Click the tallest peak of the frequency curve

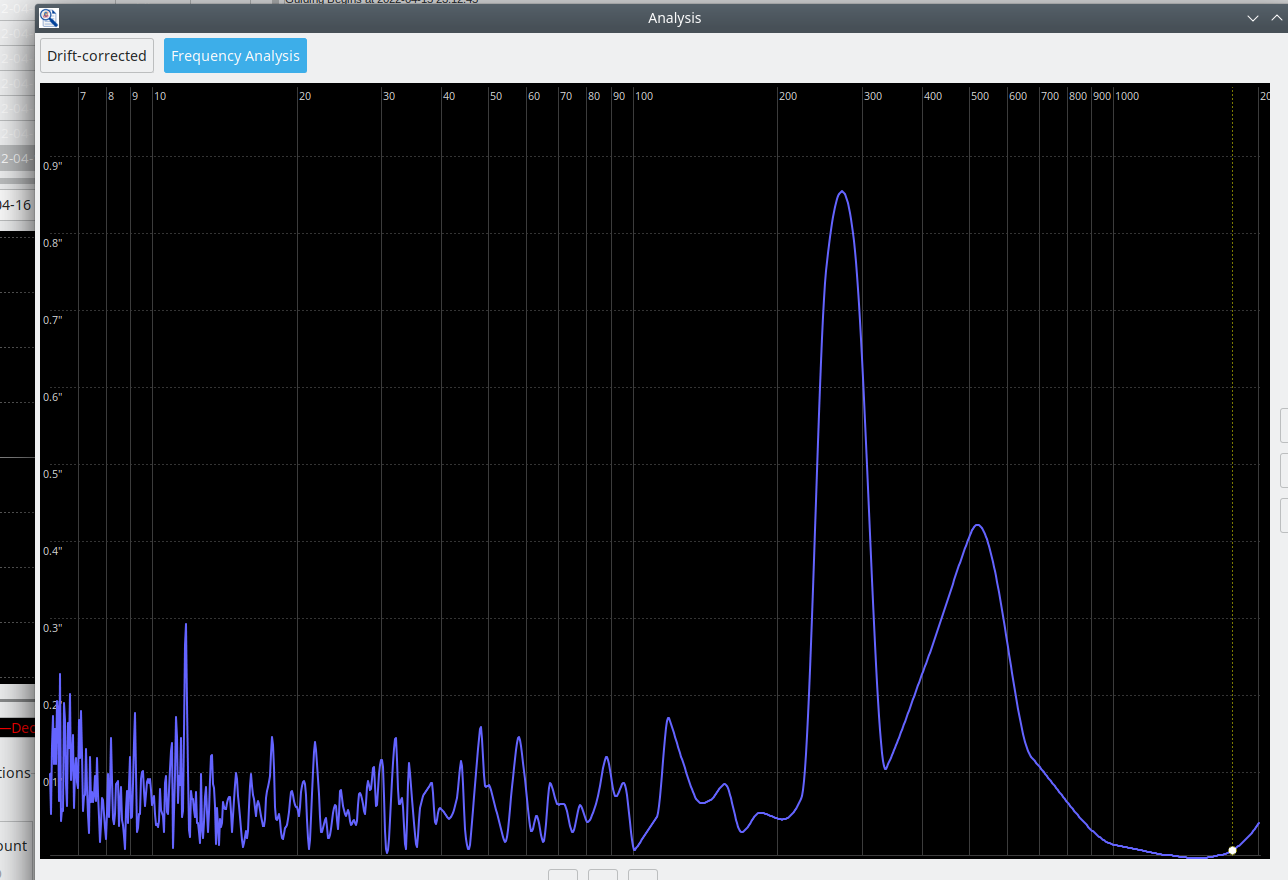842,192
